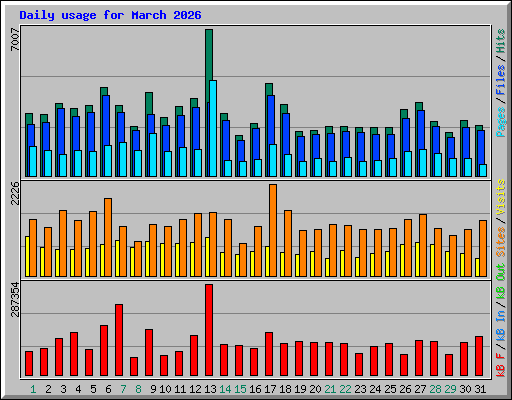Select day label 31 on the axis
Viewport: 512px width, 400px height.
pos(480,389)
